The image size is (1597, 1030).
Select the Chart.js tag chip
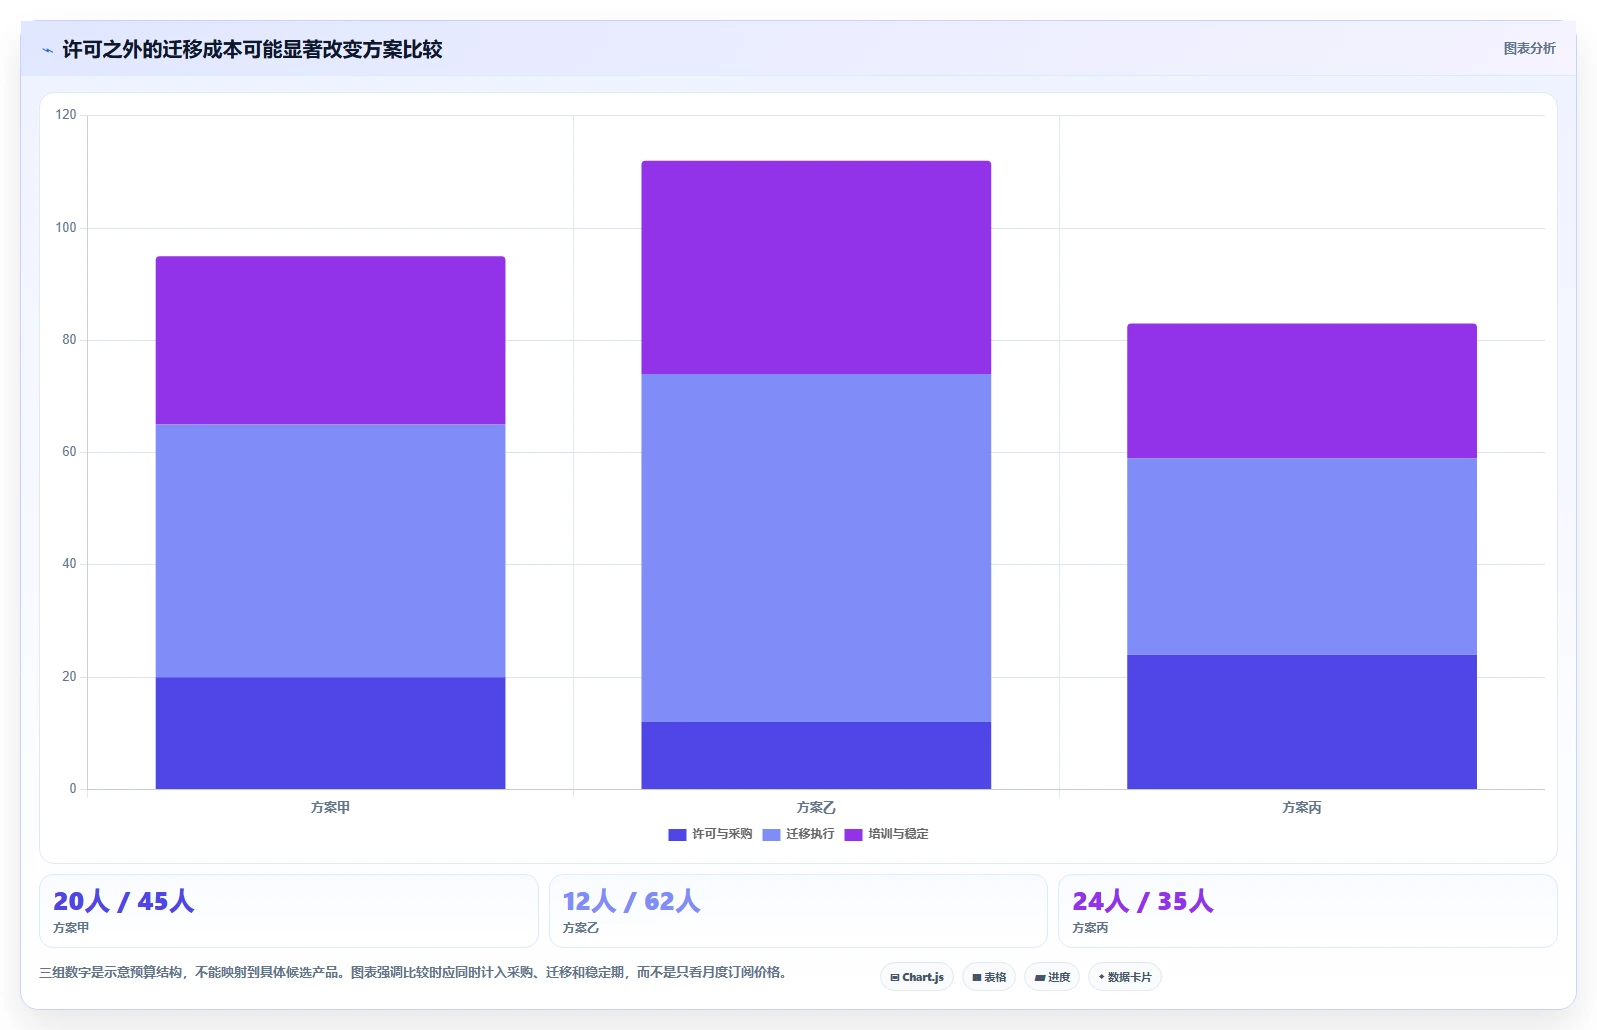coord(917,977)
